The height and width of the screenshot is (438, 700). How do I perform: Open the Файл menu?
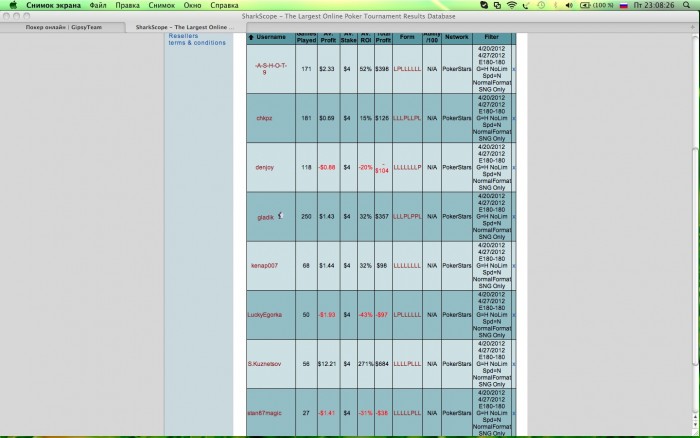tap(98, 5)
